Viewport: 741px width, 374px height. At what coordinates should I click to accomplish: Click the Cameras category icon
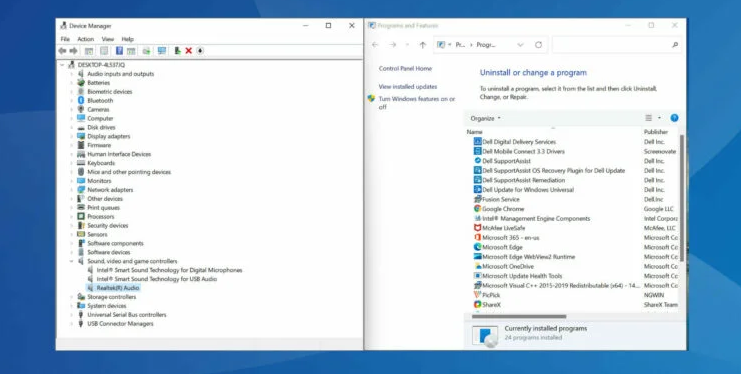pyautogui.click(x=81, y=109)
